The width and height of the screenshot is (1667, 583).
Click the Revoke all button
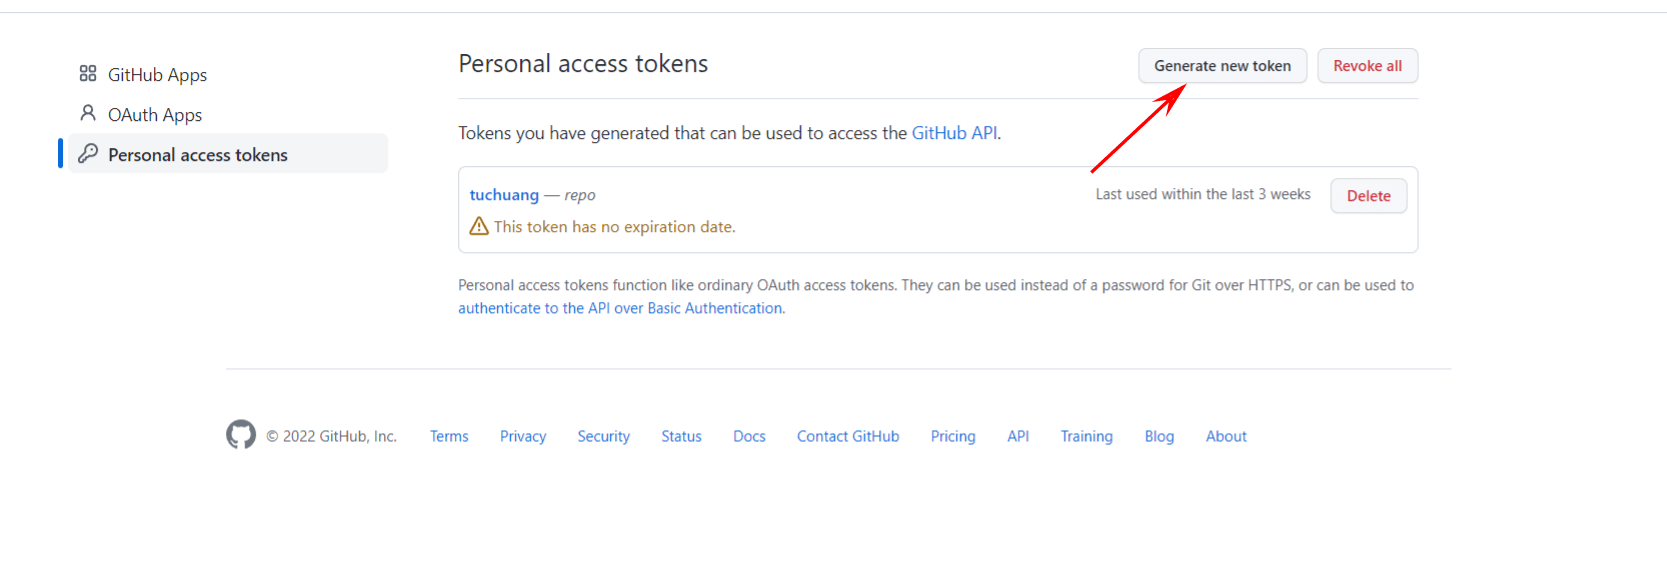(1367, 65)
